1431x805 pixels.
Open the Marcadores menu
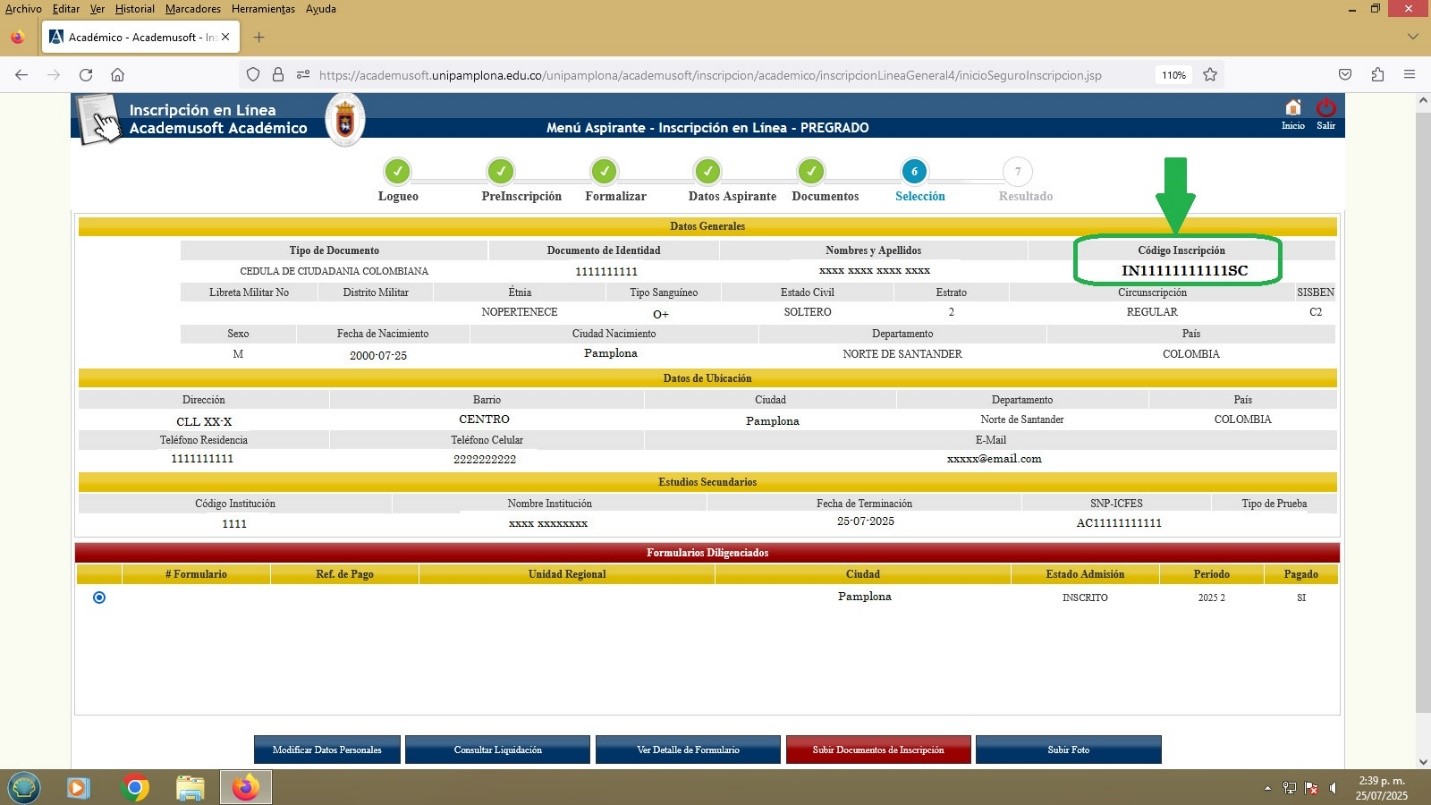pos(193,9)
